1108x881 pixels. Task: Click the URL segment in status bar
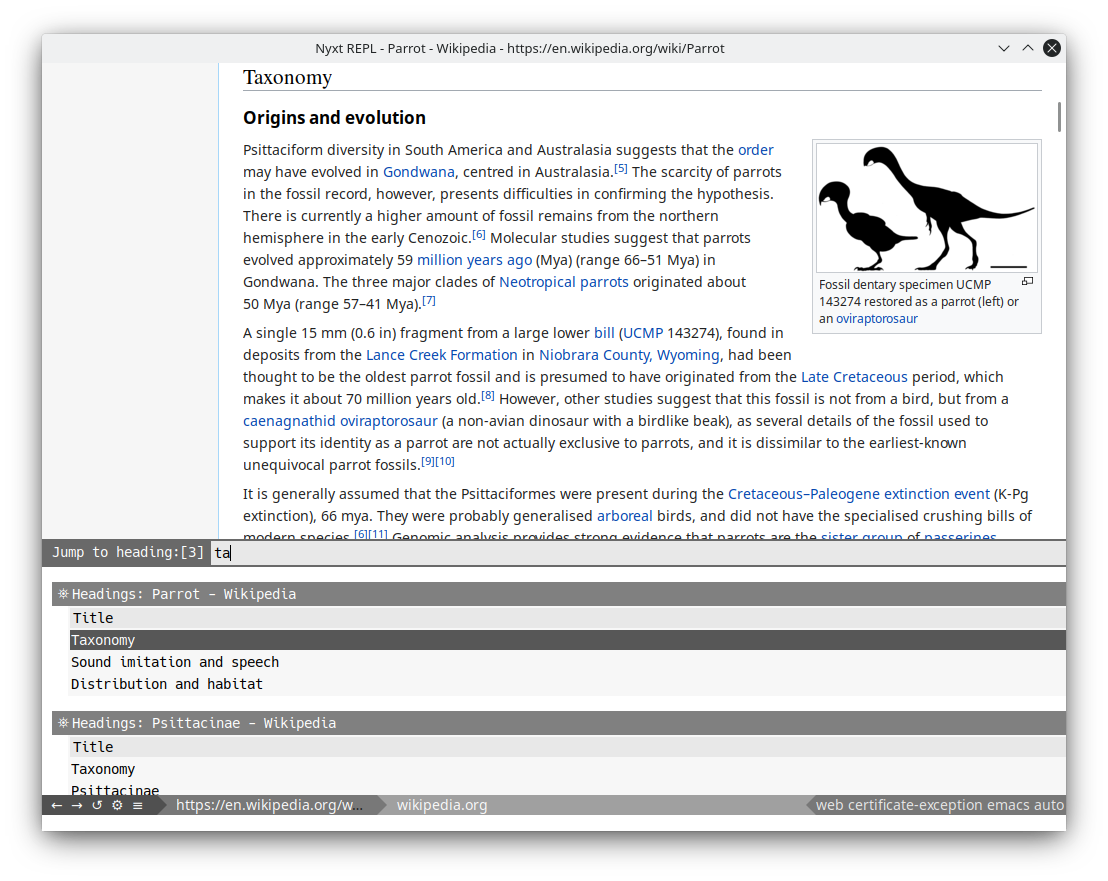269,805
